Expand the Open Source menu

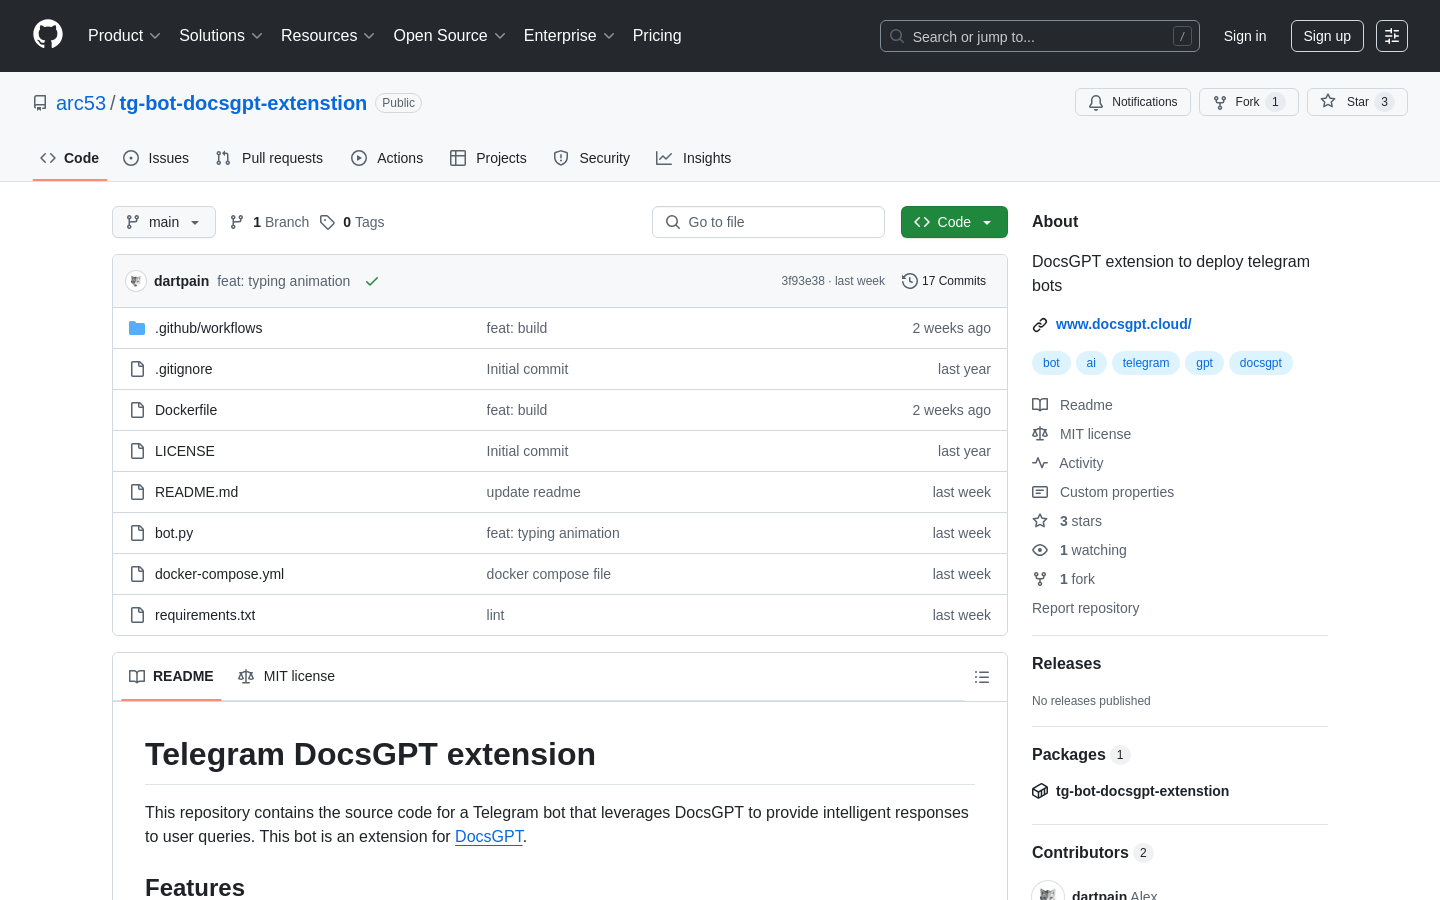[449, 36]
